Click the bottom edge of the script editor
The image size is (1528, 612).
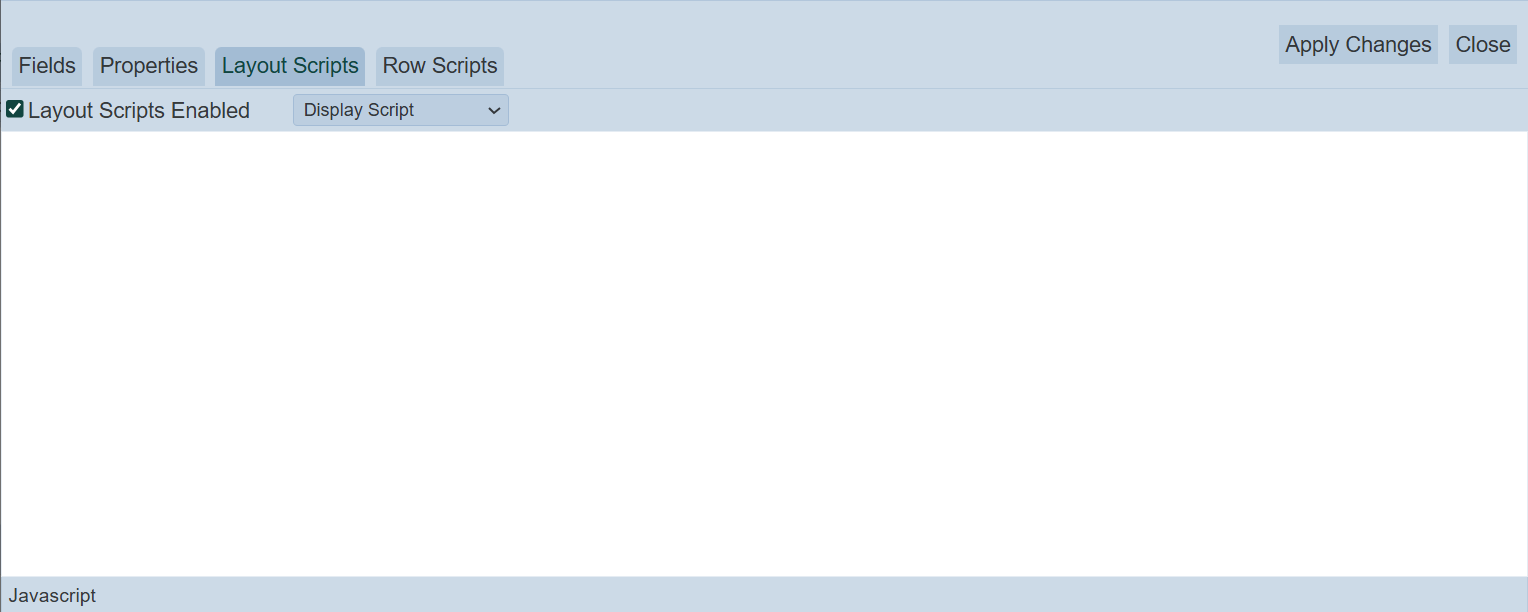764,570
